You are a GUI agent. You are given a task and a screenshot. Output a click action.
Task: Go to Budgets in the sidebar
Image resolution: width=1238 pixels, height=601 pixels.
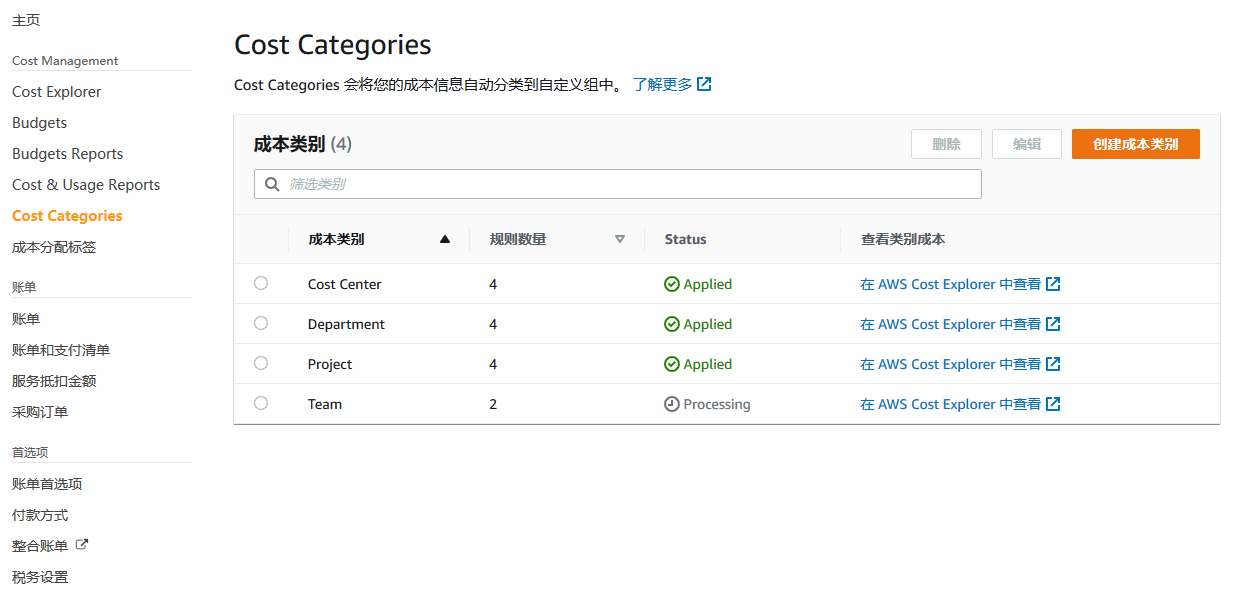(40, 122)
